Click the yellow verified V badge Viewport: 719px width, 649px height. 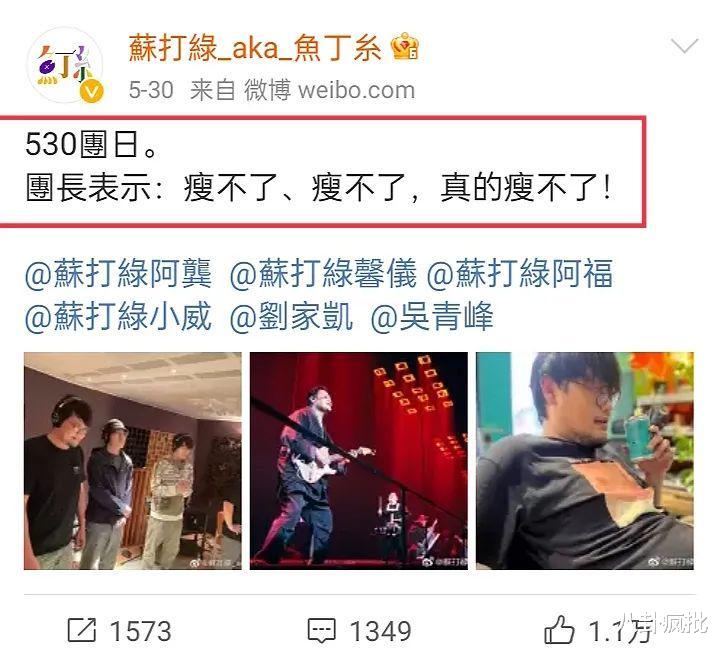tap(91, 92)
